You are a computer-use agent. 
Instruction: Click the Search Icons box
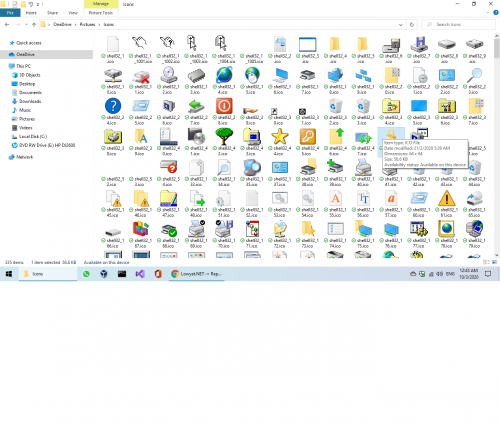click(458, 25)
